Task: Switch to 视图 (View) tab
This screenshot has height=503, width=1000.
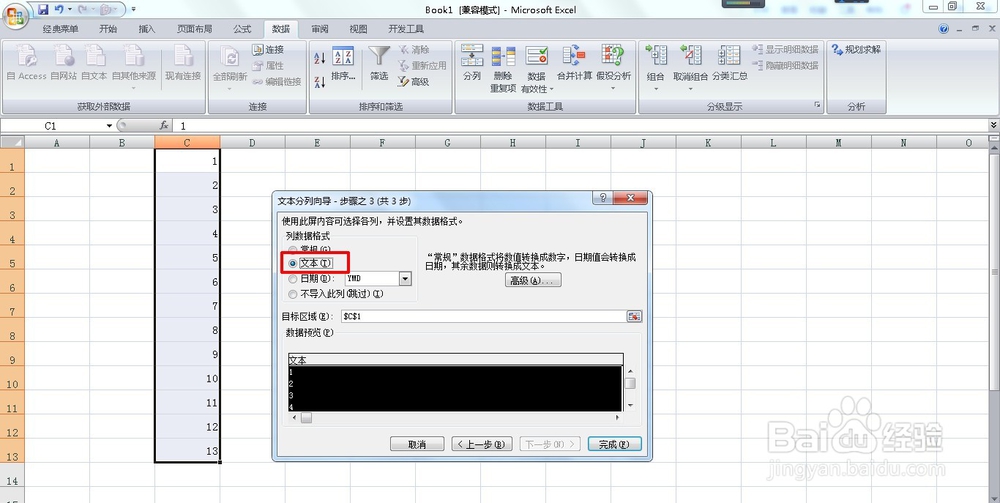Action: point(358,29)
